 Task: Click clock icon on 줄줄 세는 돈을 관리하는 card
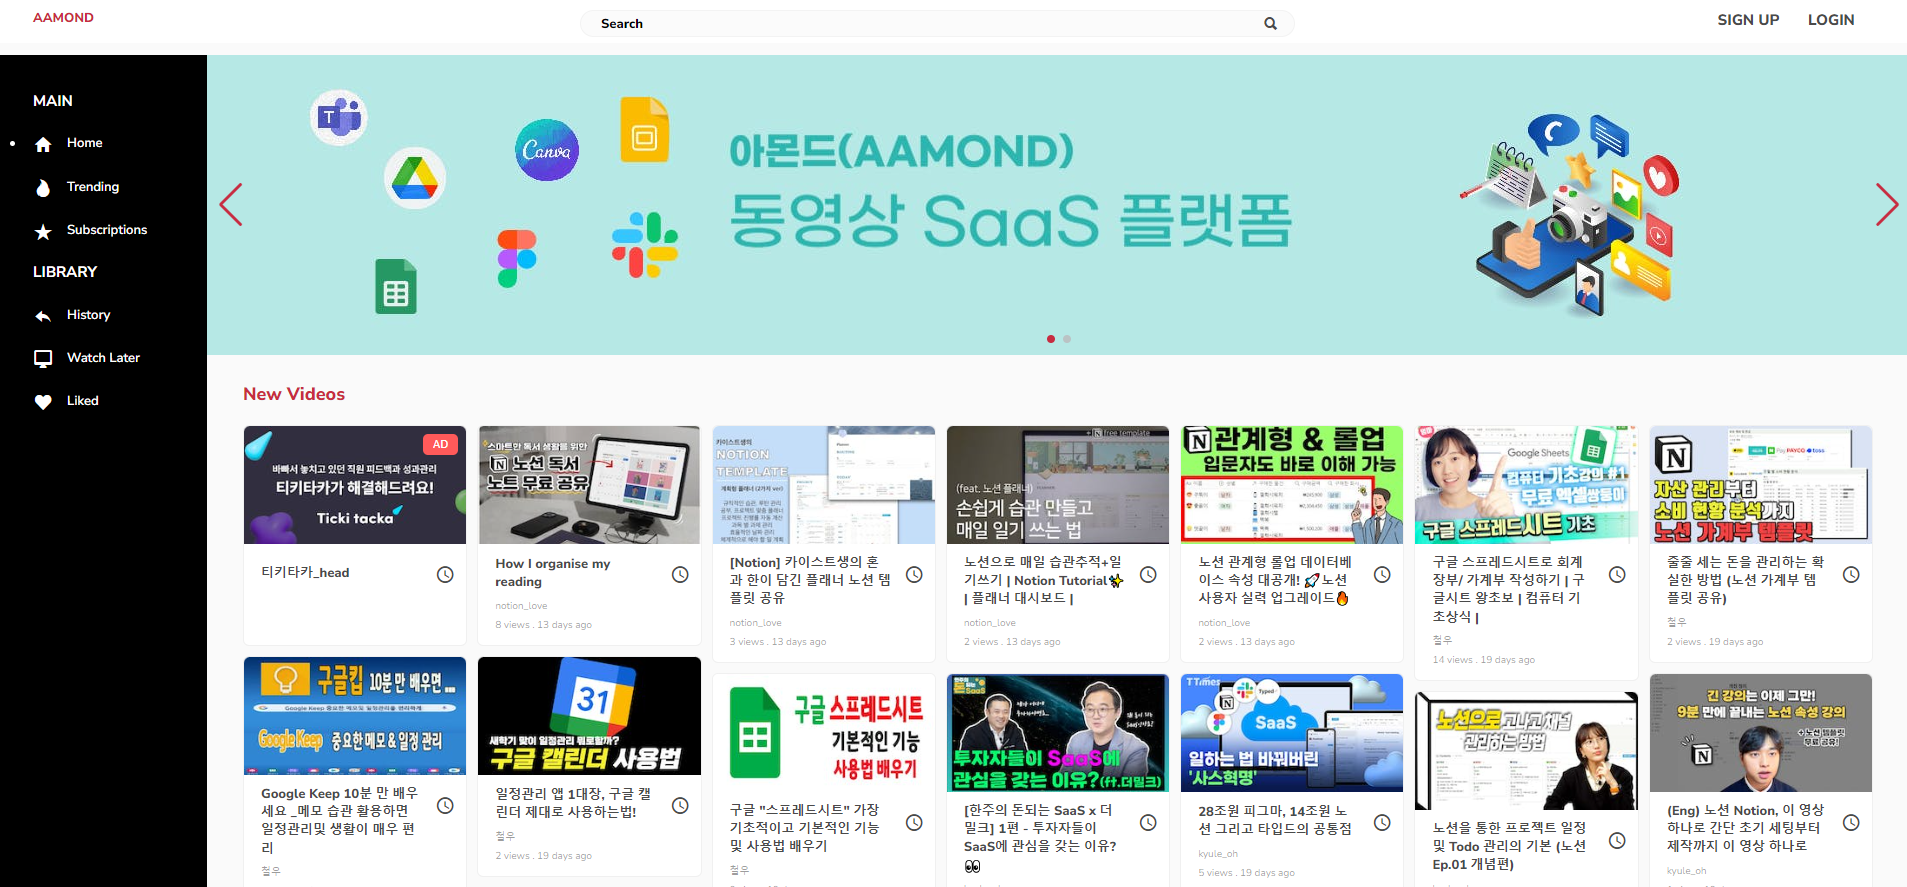(1851, 574)
